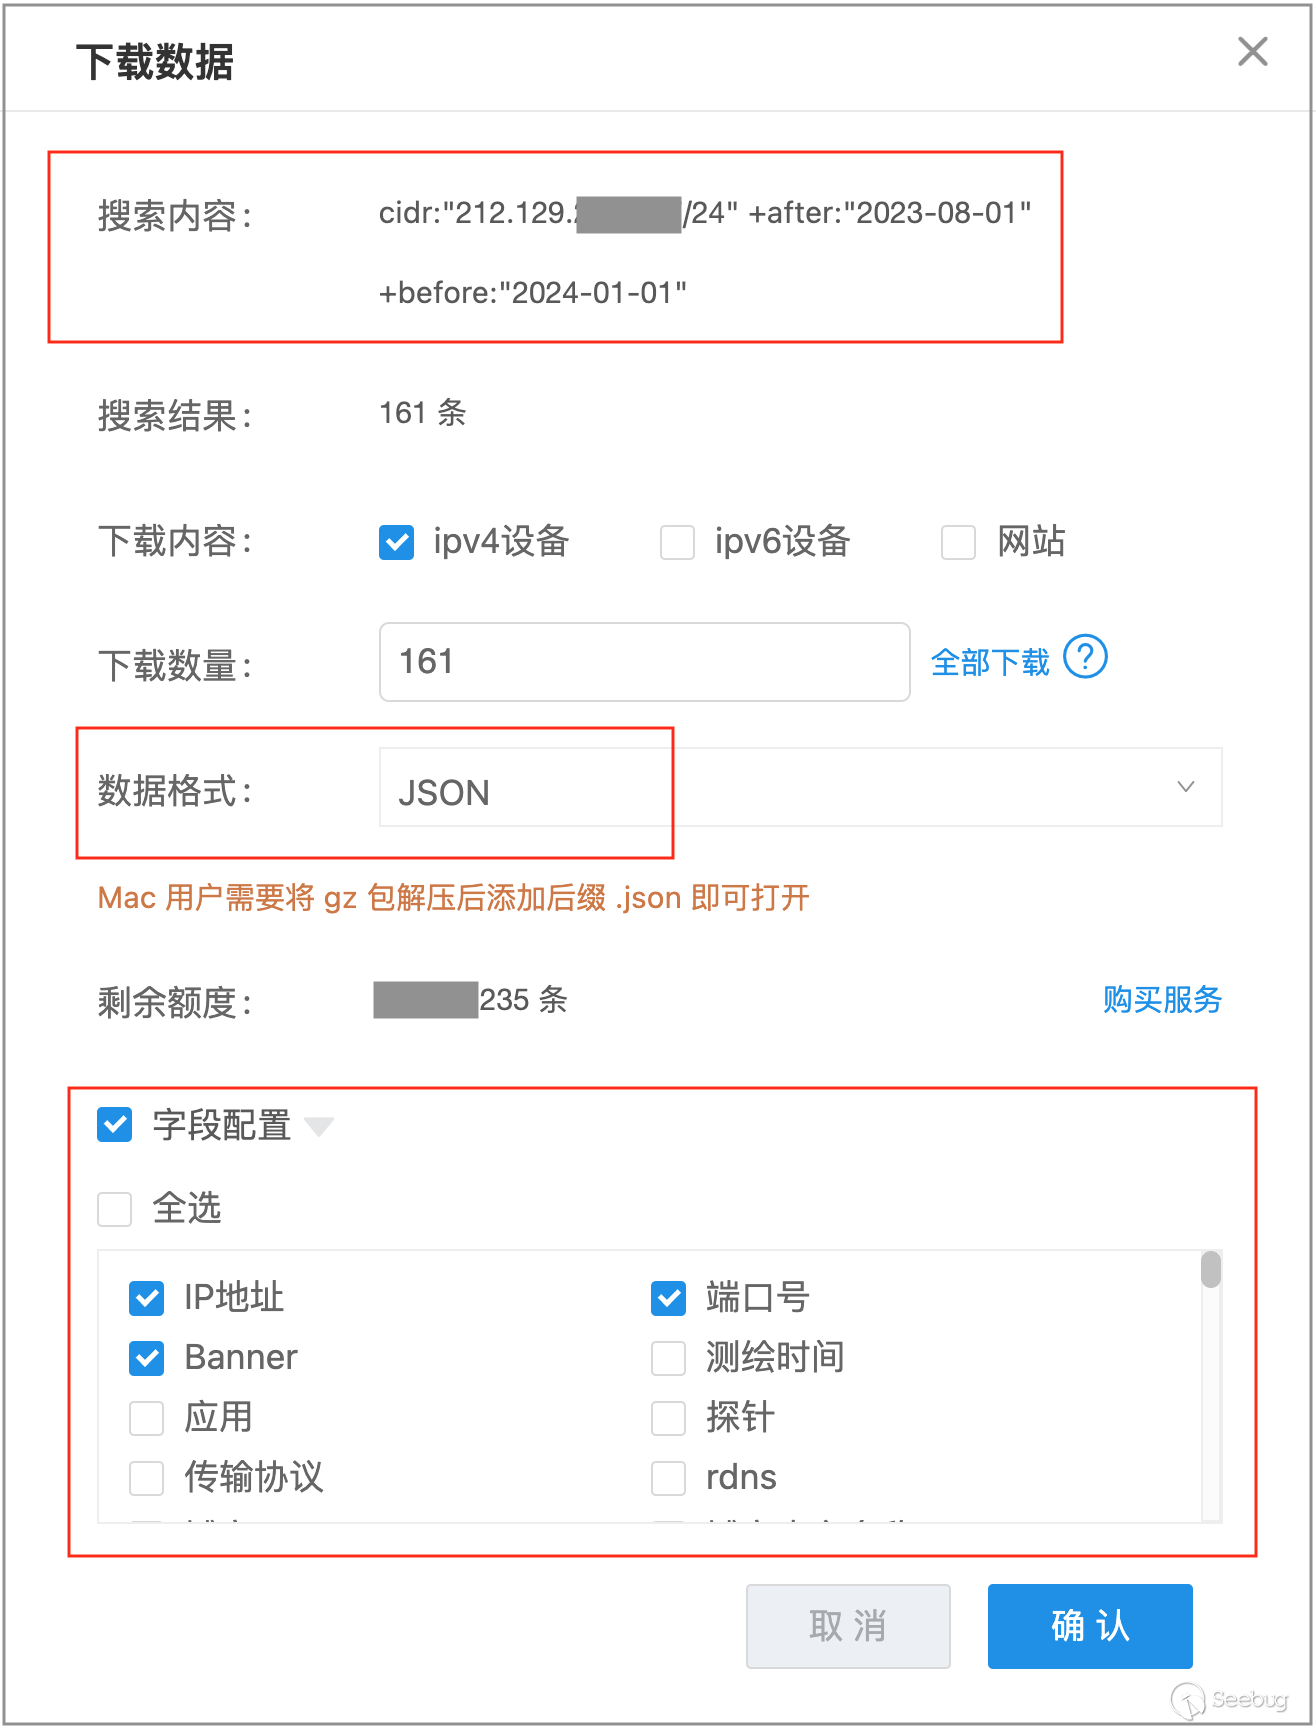Close the 下载数据 dialog
The width and height of the screenshot is (1316, 1728).
[x=1252, y=52]
